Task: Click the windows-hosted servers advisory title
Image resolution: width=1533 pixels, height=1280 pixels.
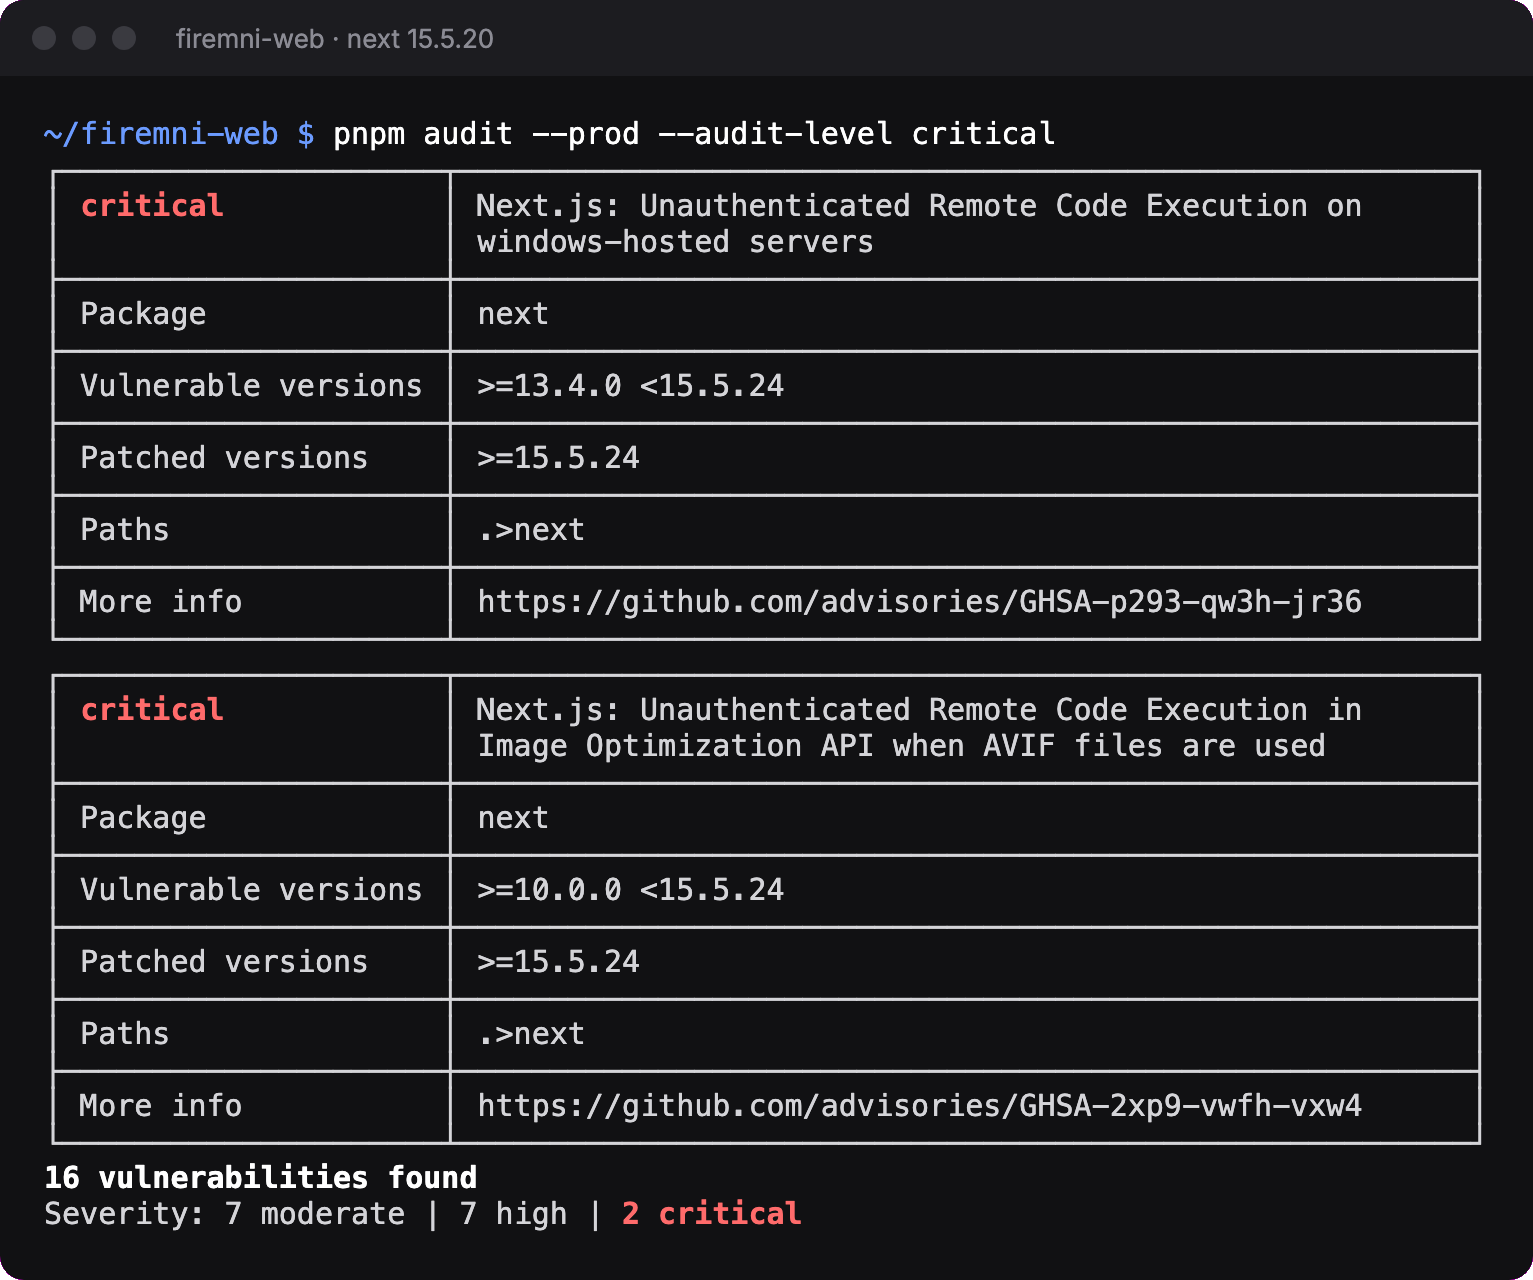Action: (x=919, y=224)
